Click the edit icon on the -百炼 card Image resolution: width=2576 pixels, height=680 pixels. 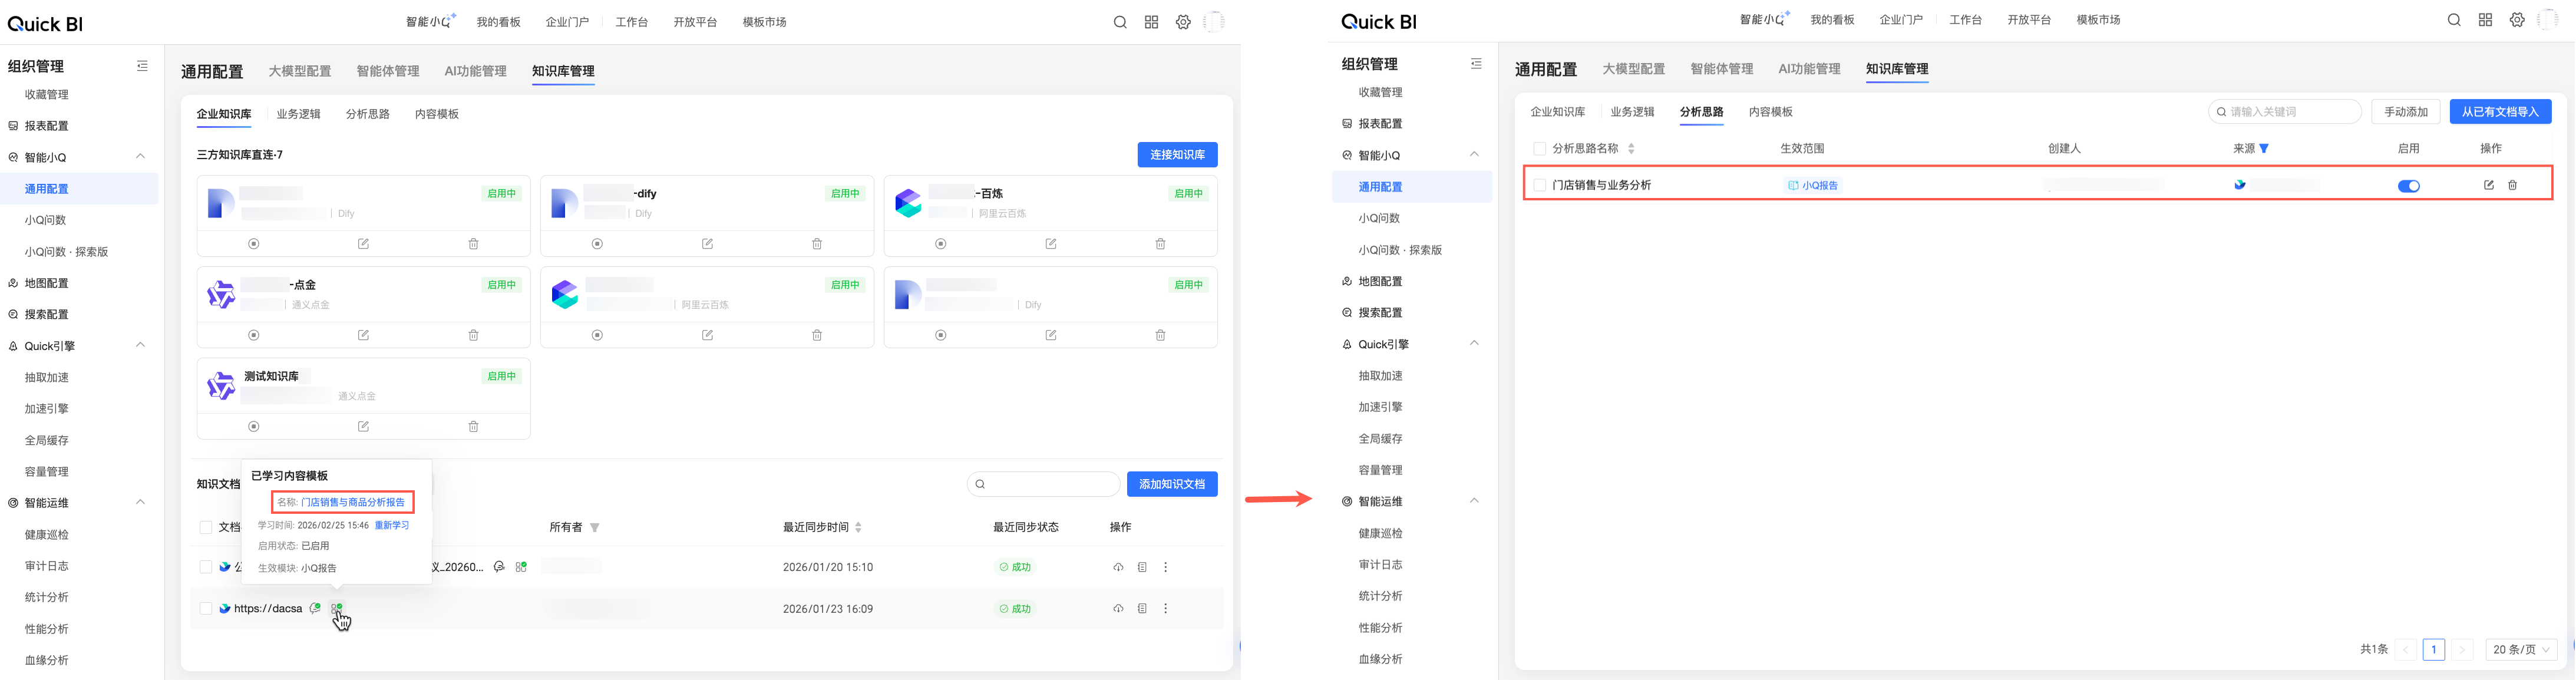point(1051,244)
